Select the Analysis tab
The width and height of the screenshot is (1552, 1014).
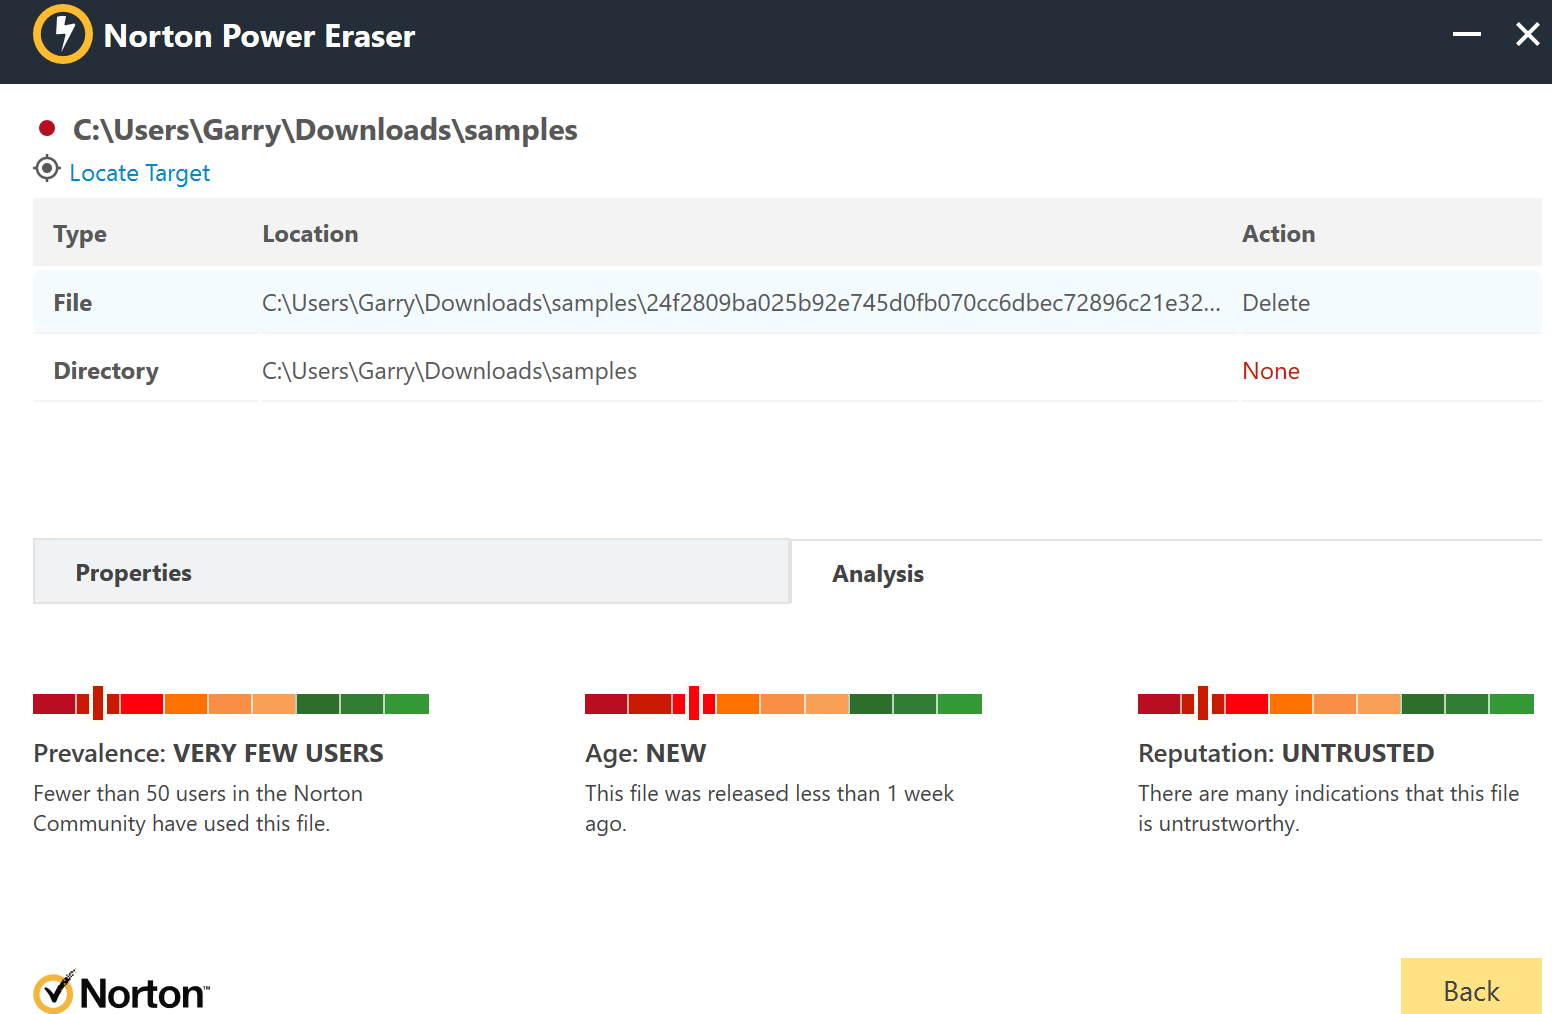click(878, 574)
